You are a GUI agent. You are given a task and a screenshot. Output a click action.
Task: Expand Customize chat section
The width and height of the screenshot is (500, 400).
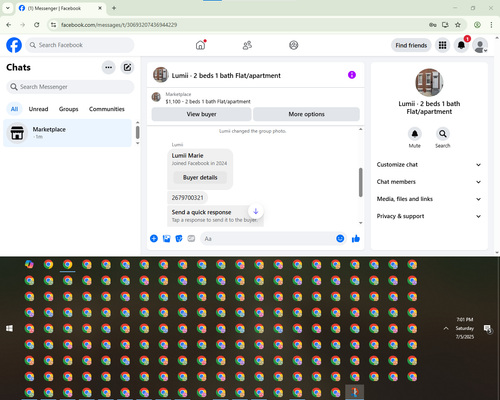429,164
